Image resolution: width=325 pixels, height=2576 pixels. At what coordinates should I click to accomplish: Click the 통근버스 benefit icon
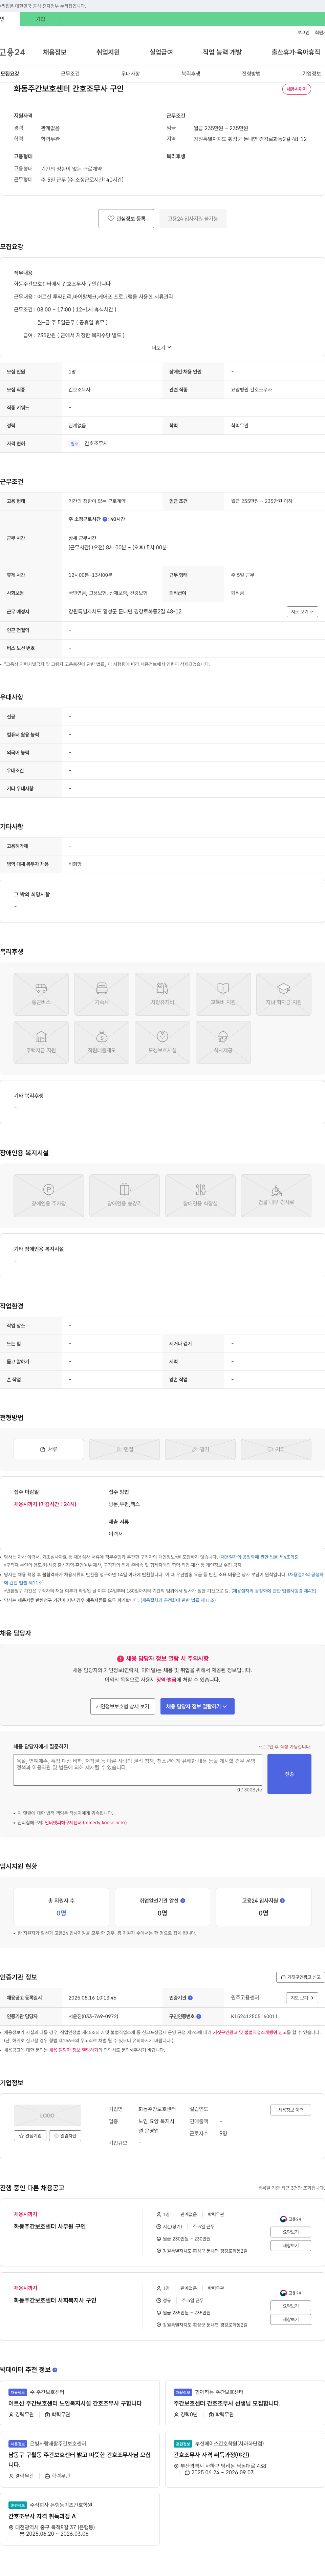pos(41,994)
